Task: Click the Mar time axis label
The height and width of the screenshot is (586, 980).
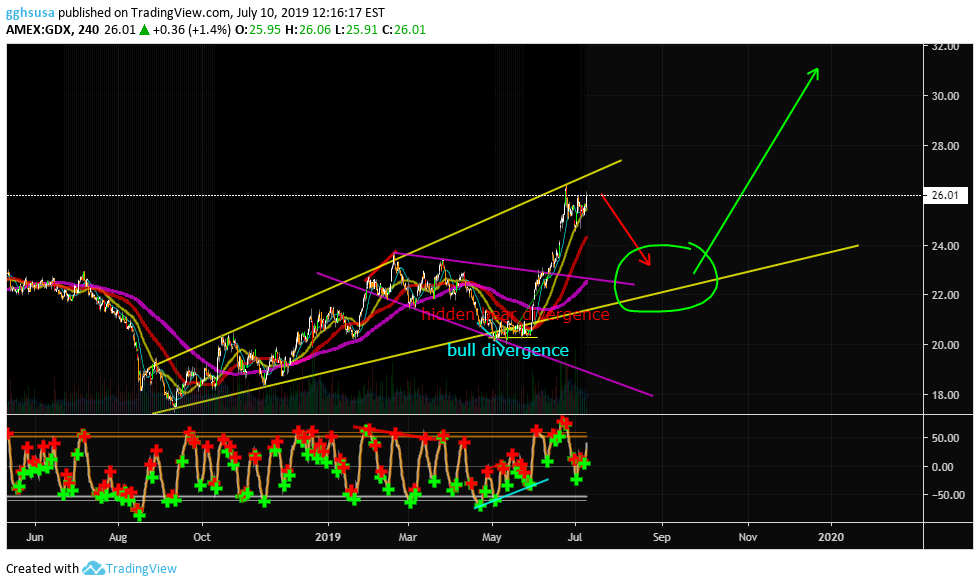Action: (408, 537)
